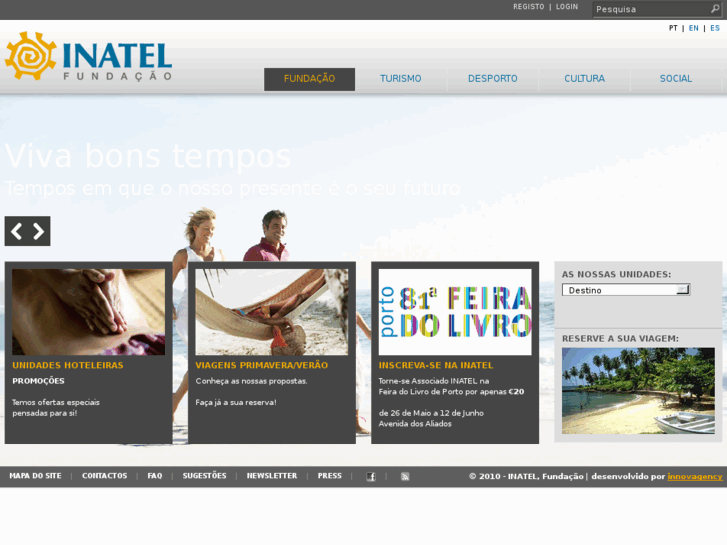Screen dimensions: 727x545
Task: Click Inscreva-se na INATEL heading
Action: point(436,365)
